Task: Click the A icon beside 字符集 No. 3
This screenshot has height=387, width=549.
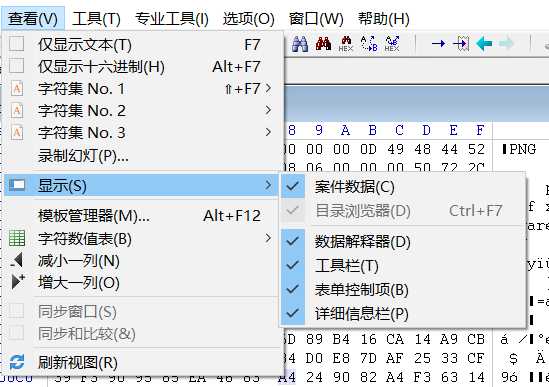Action: (x=16, y=133)
